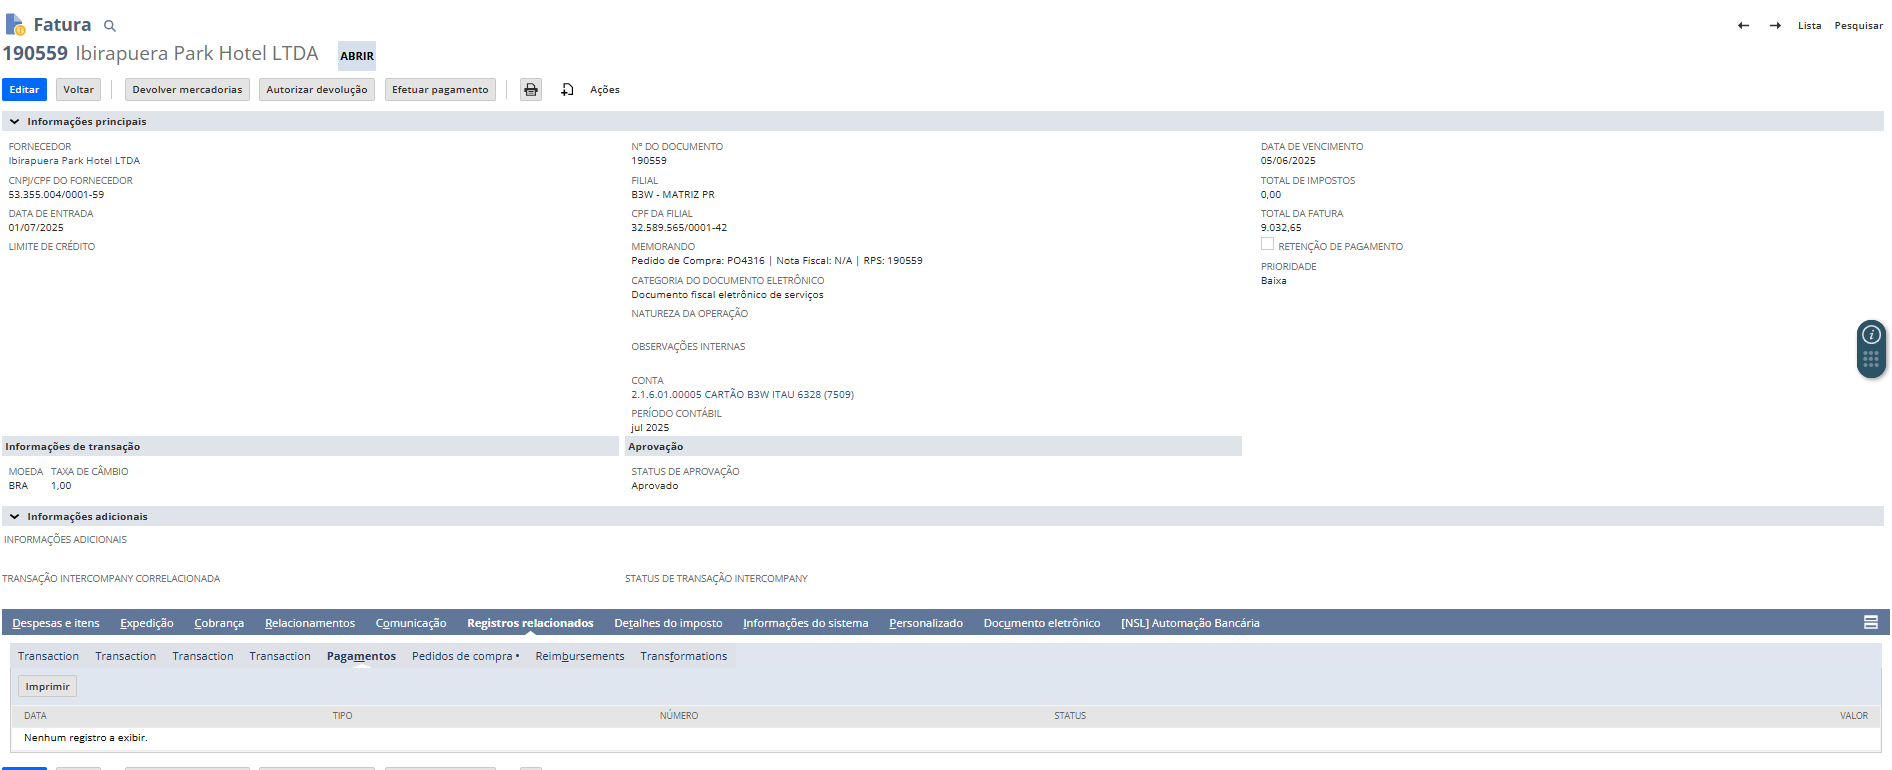The image size is (1892, 770).
Task: Click the grid dots on floating side panel
Action: pos(1871,360)
